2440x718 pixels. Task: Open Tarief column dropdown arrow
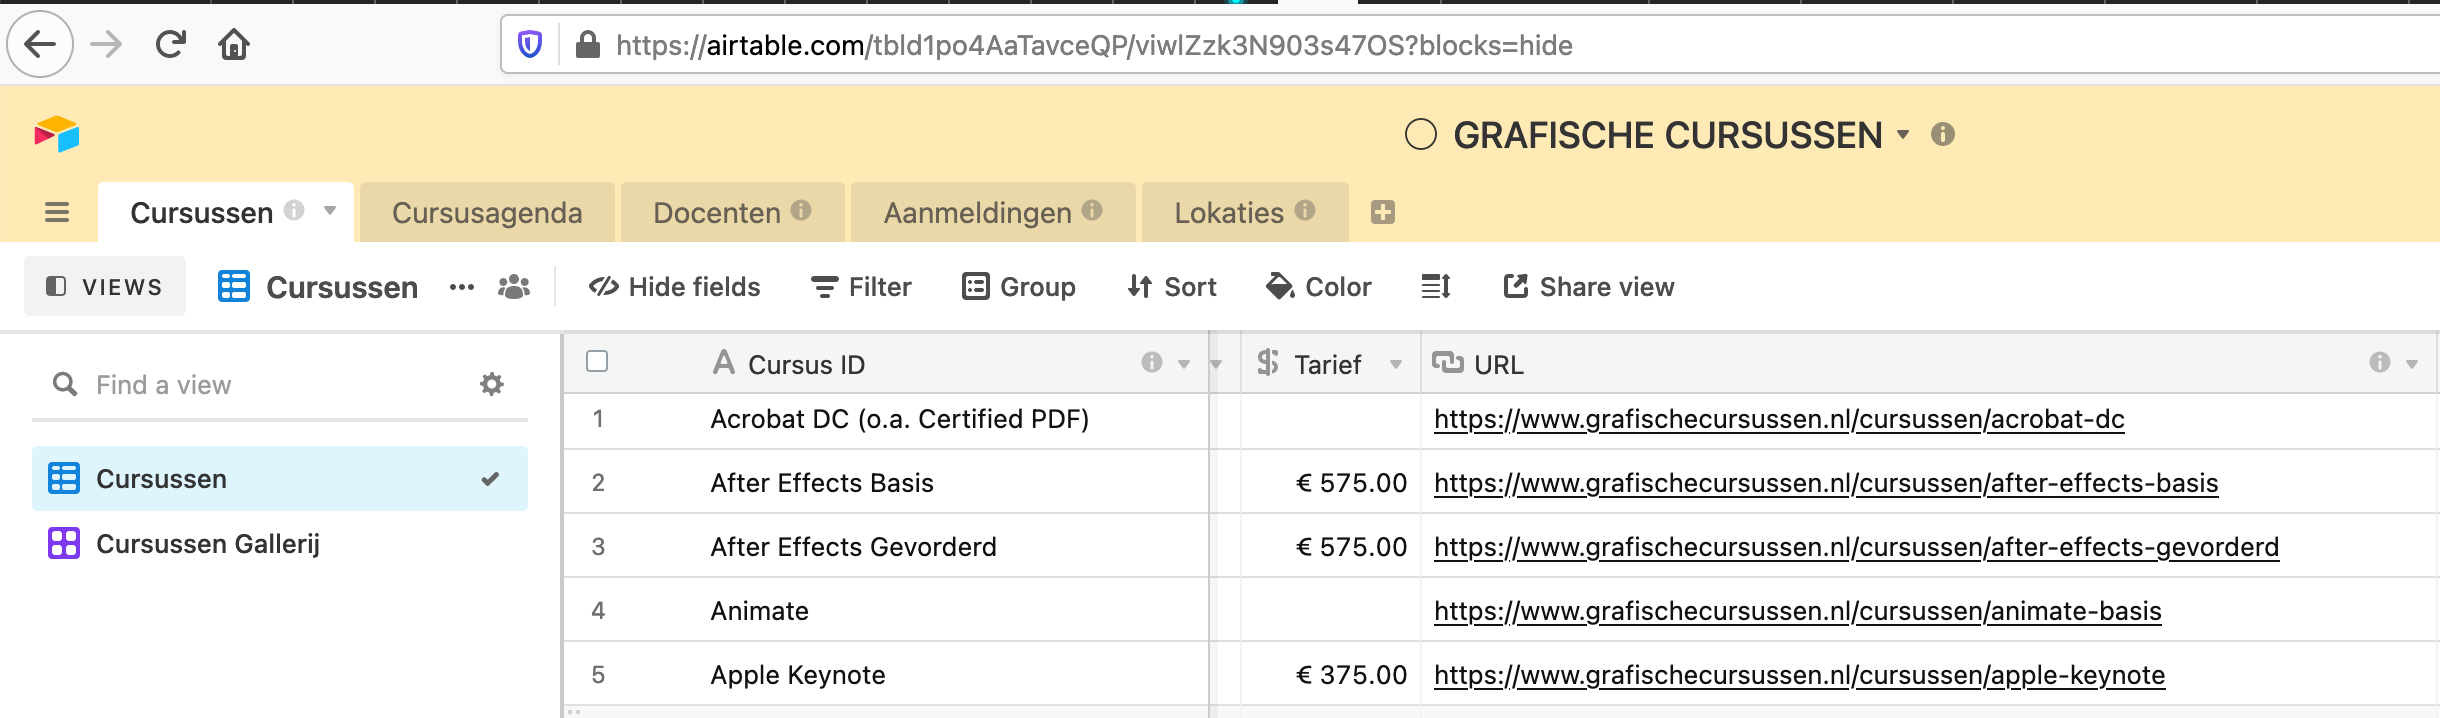point(1396,364)
